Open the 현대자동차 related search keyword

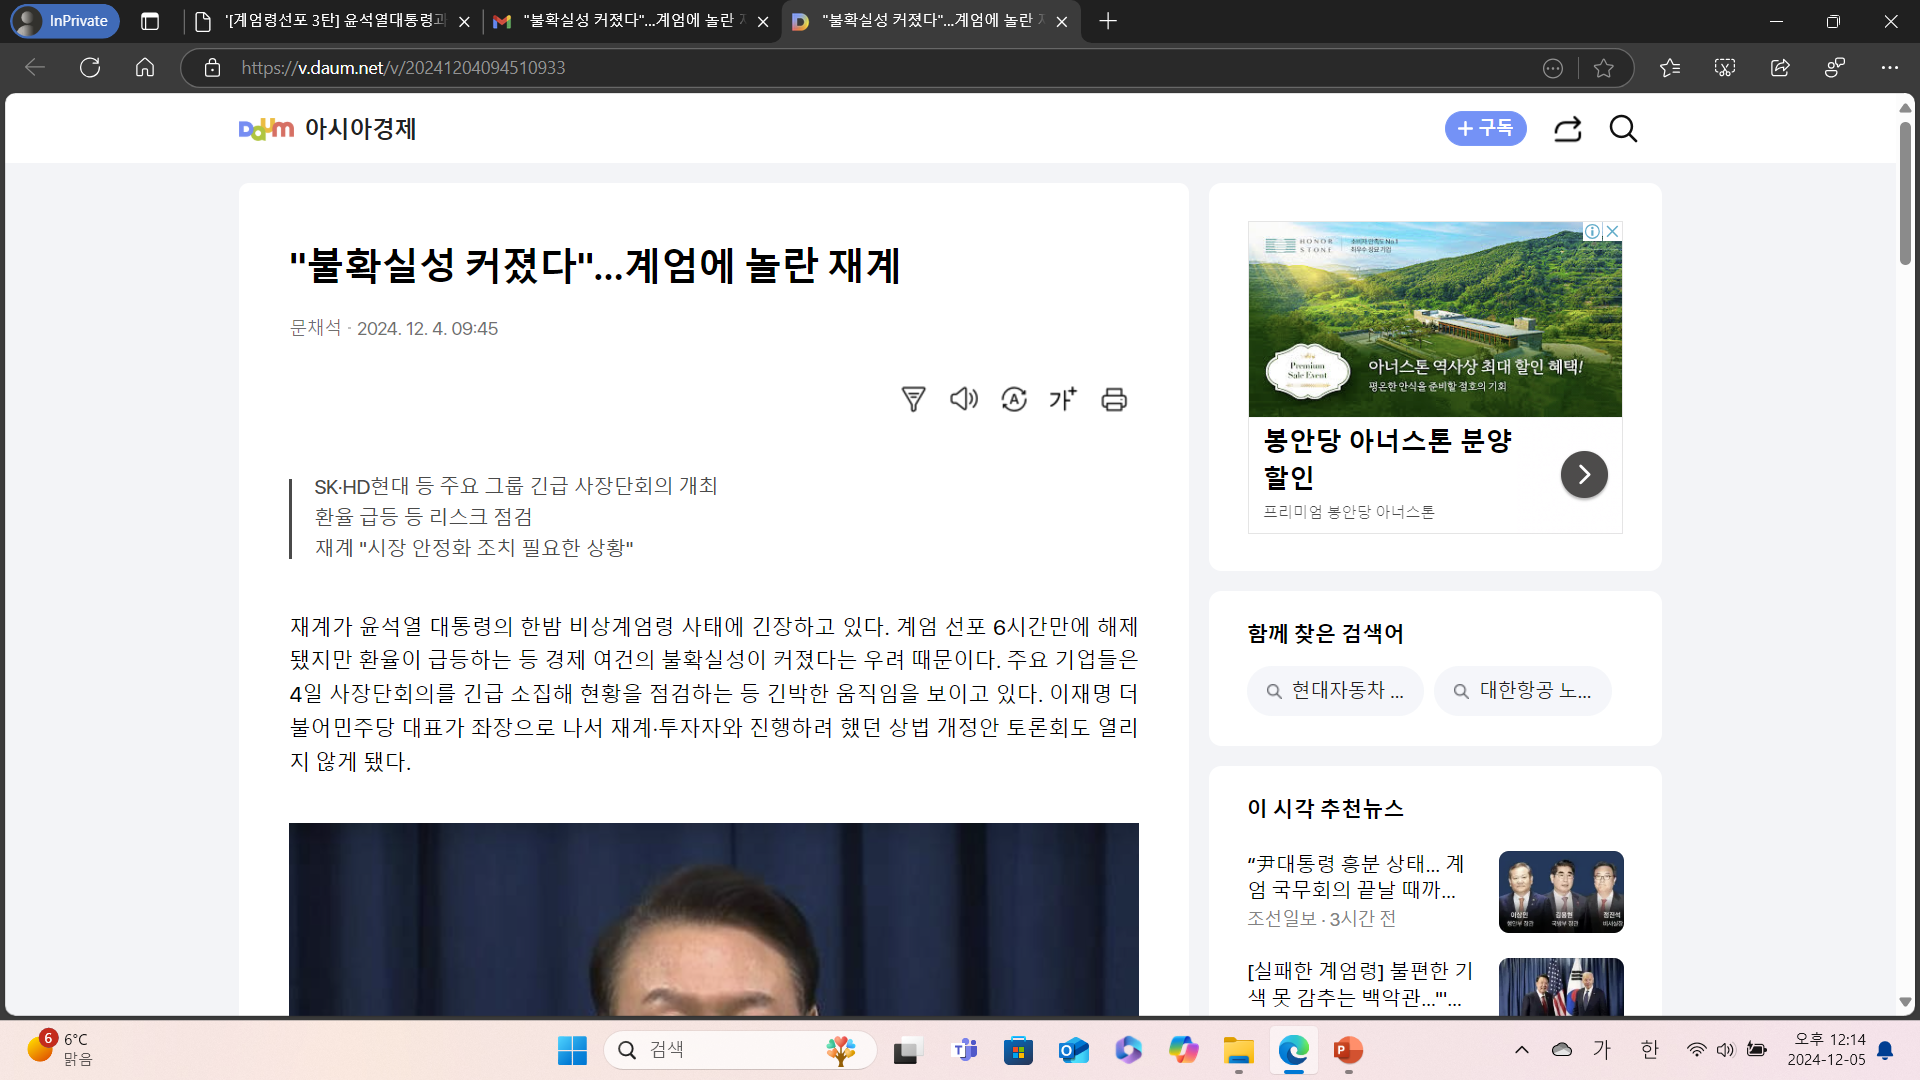[1335, 691]
